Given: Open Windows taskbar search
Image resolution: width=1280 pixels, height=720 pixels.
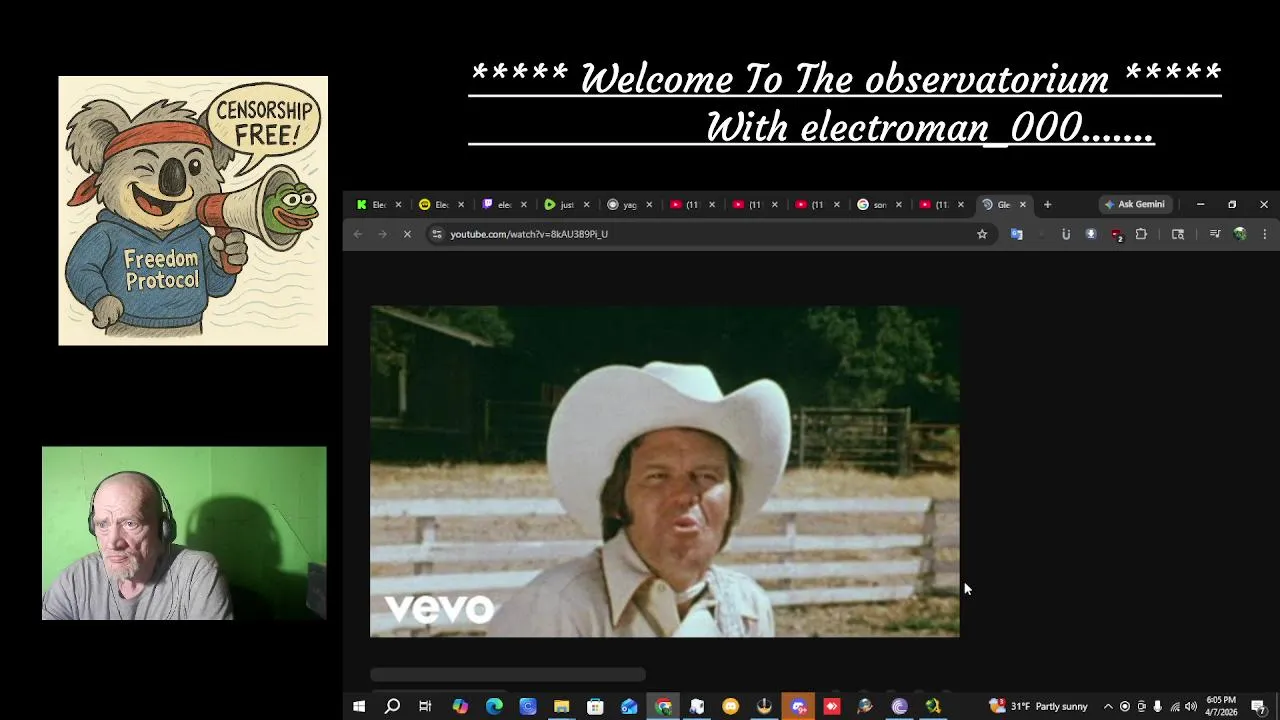Looking at the screenshot, I should coord(392,707).
